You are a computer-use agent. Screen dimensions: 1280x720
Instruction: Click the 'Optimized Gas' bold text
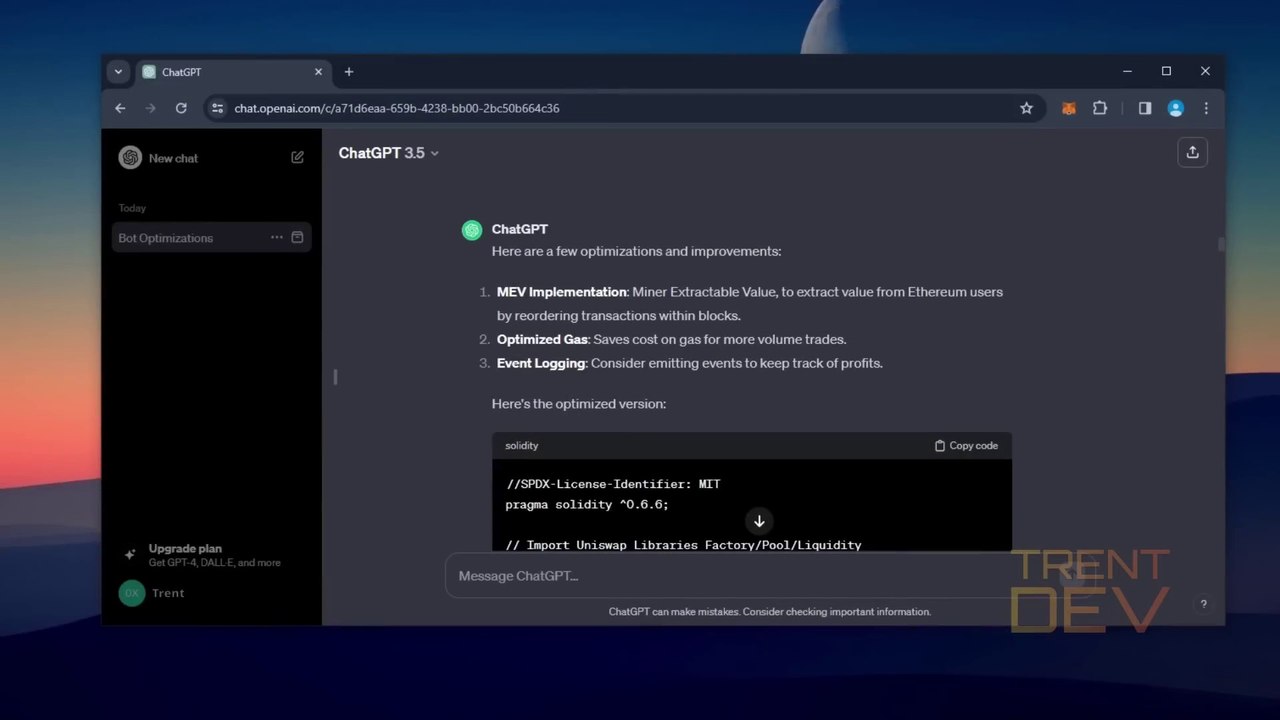[542, 339]
